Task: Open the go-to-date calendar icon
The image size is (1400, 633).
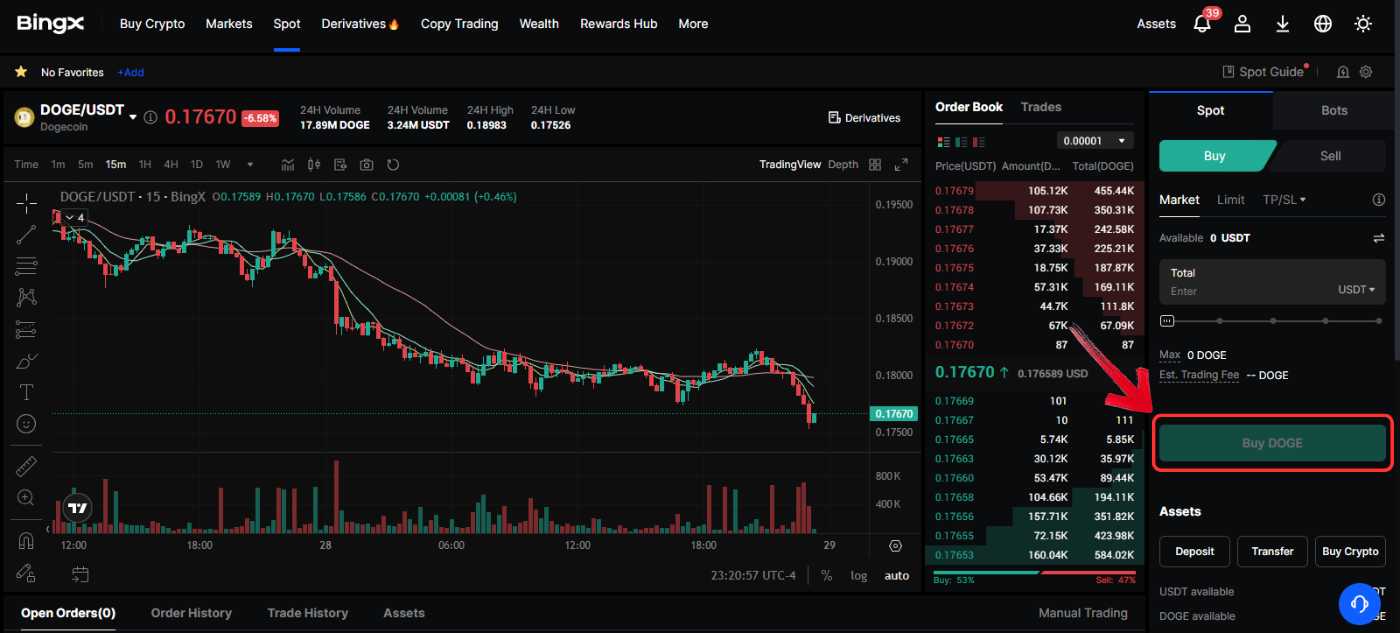Action: point(80,574)
